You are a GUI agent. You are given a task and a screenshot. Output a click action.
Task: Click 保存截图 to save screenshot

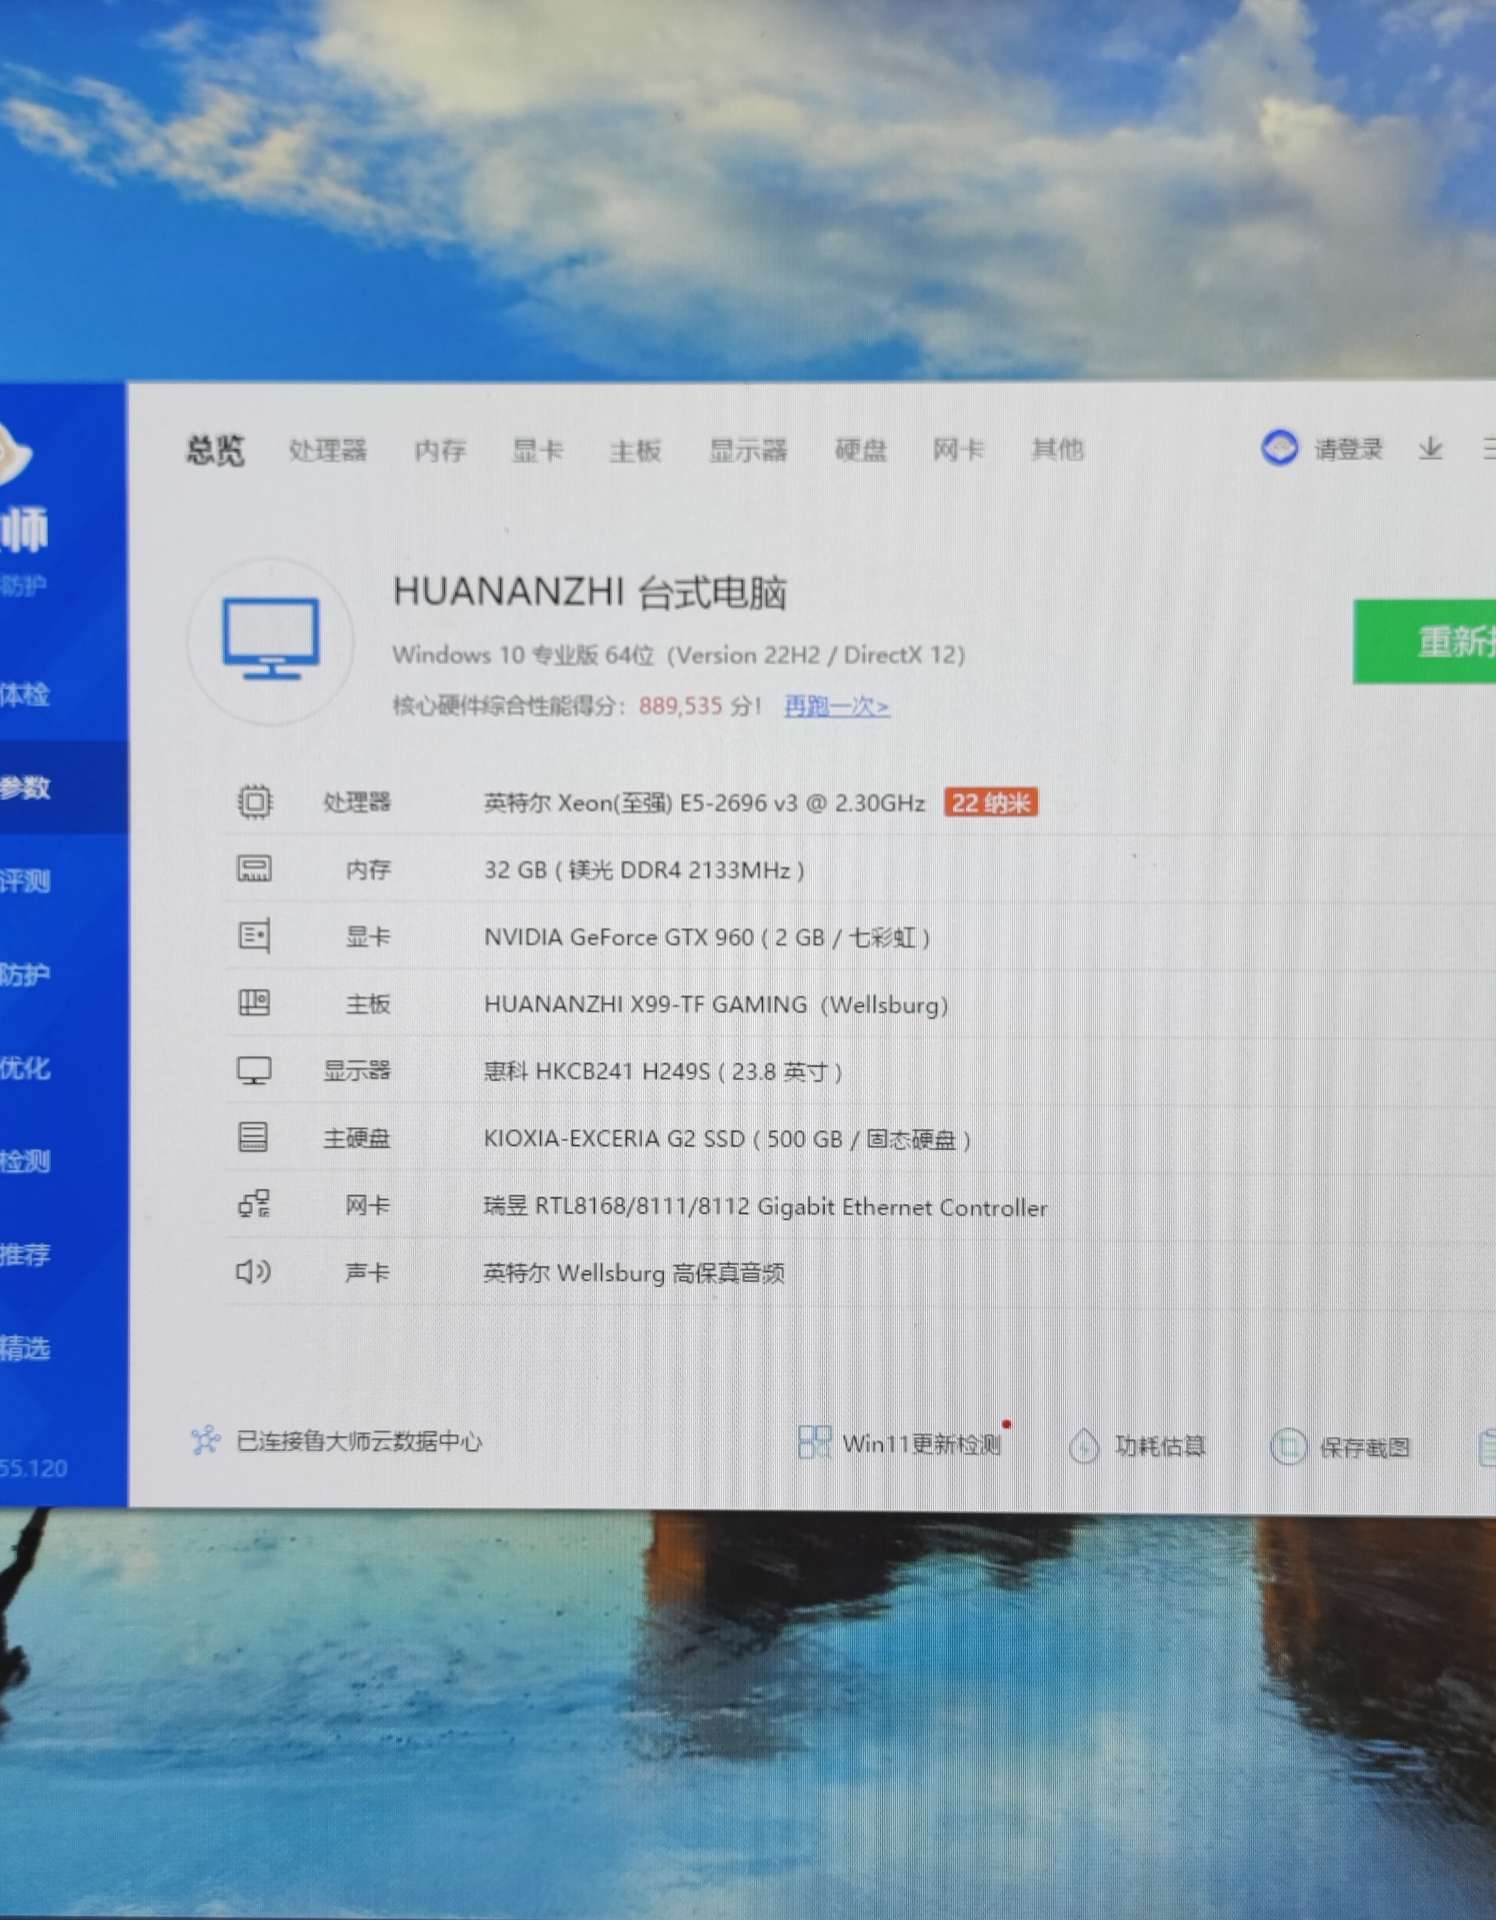point(1365,1447)
